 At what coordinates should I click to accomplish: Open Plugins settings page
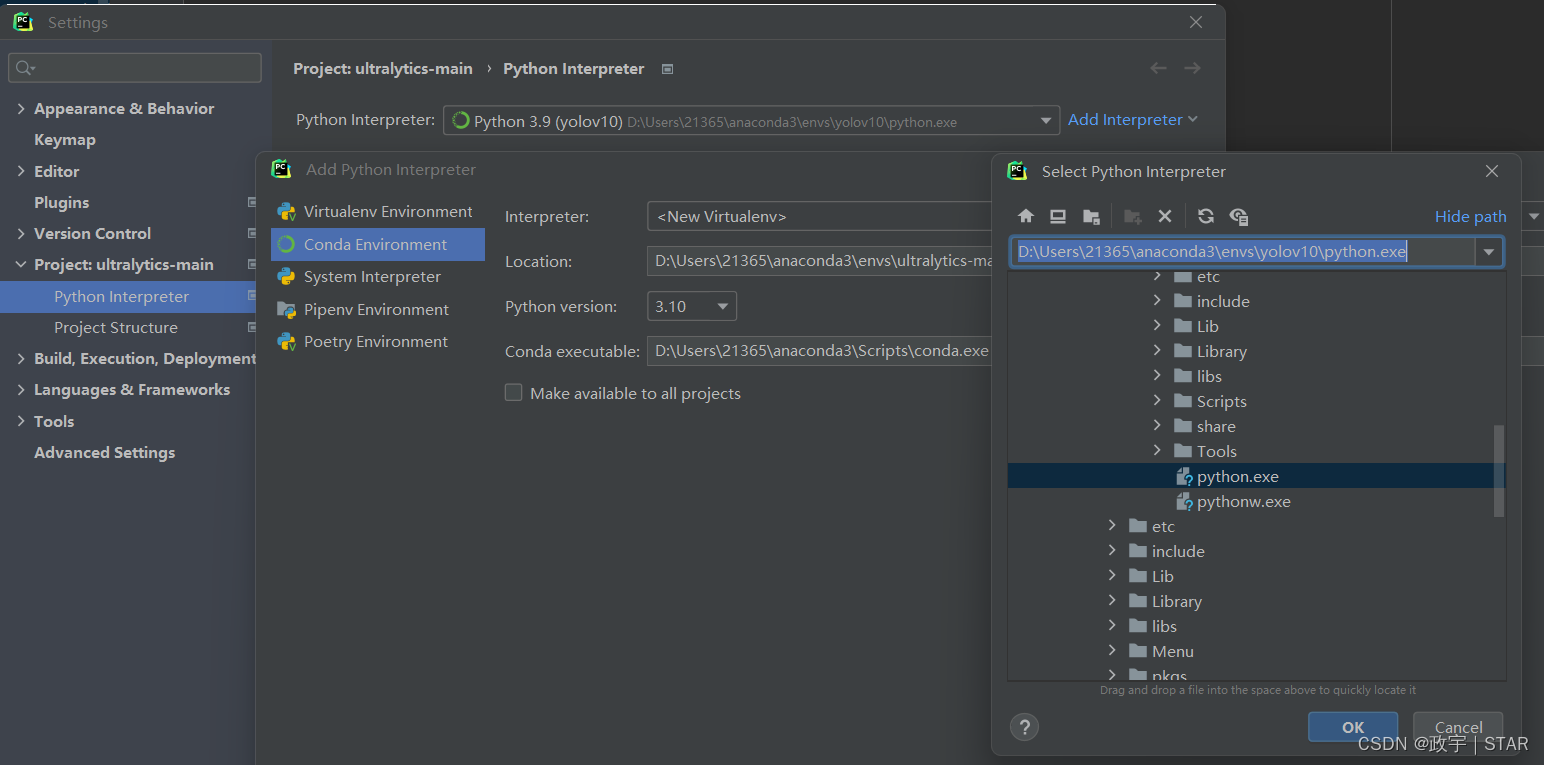[61, 202]
